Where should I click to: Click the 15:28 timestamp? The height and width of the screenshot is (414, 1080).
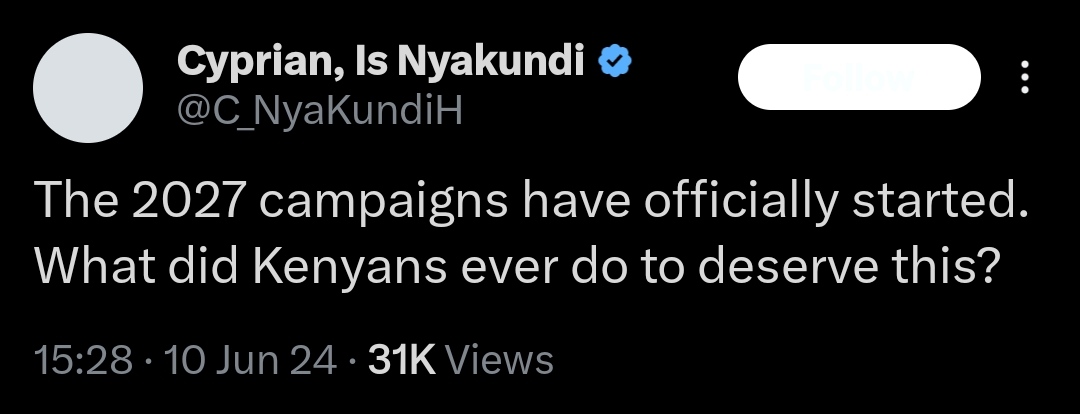pyautogui.click(x=83, y=360)
